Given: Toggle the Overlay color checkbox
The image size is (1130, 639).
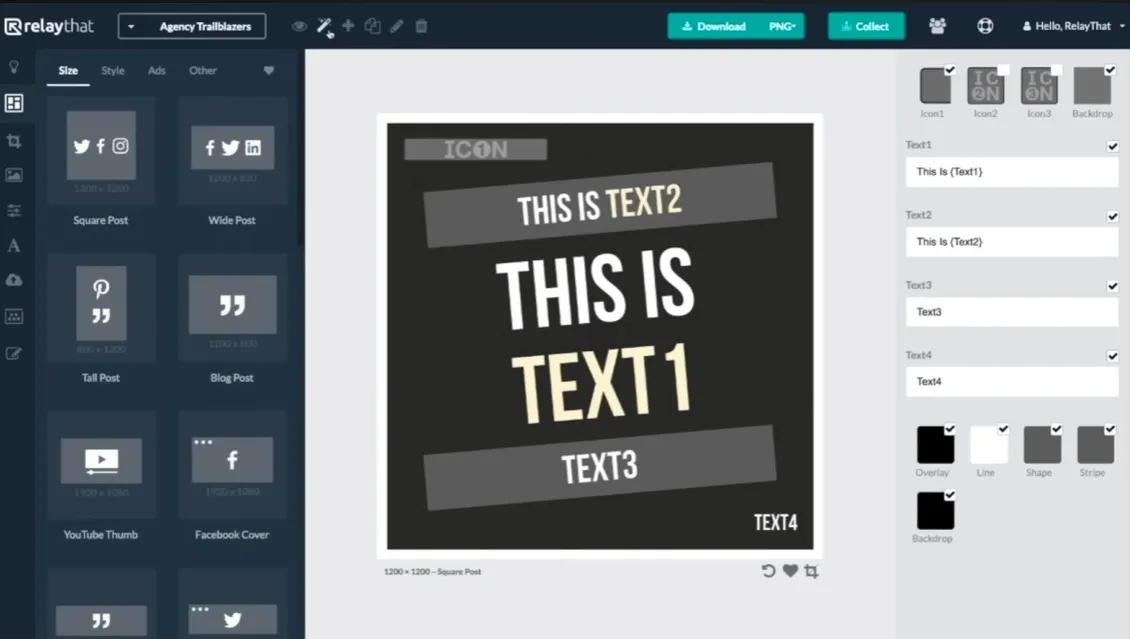Looking at the screenshot, I should [x=950, y=429].
